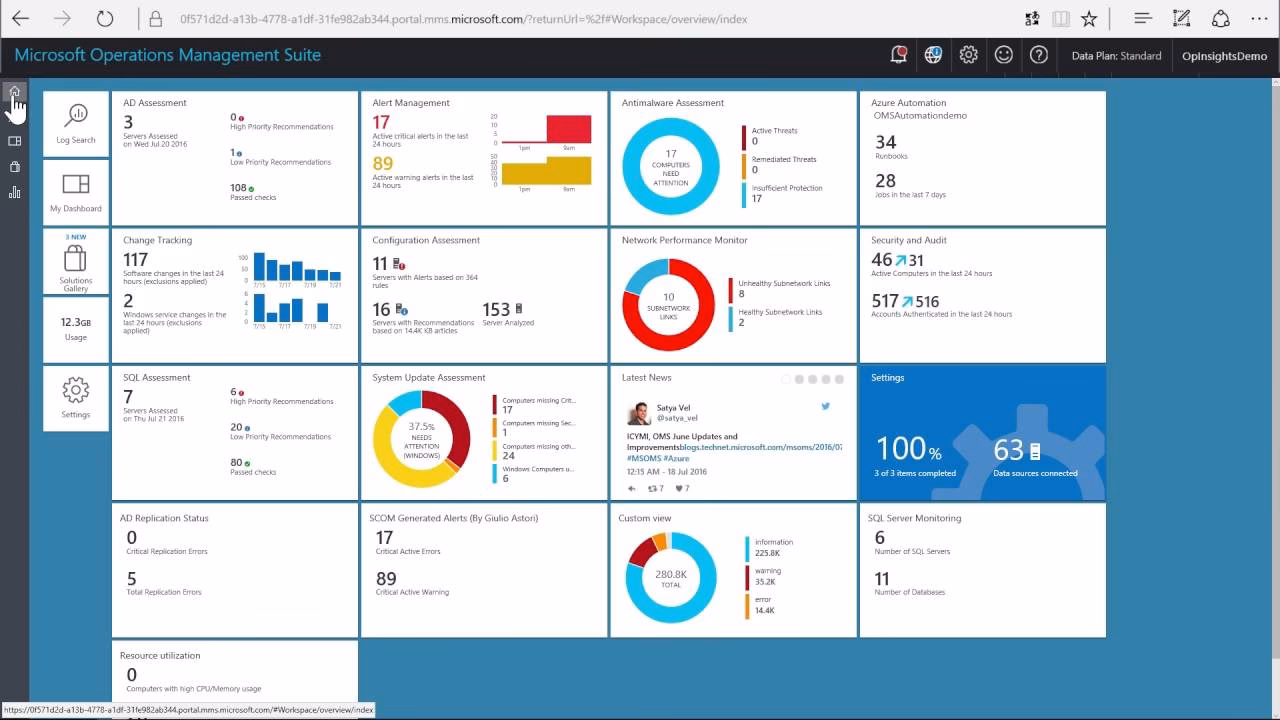This screenshot has width=1280, height=720.
Task: Open the Usage chart icon in the sidebar
Action: [x=13, y=192]
